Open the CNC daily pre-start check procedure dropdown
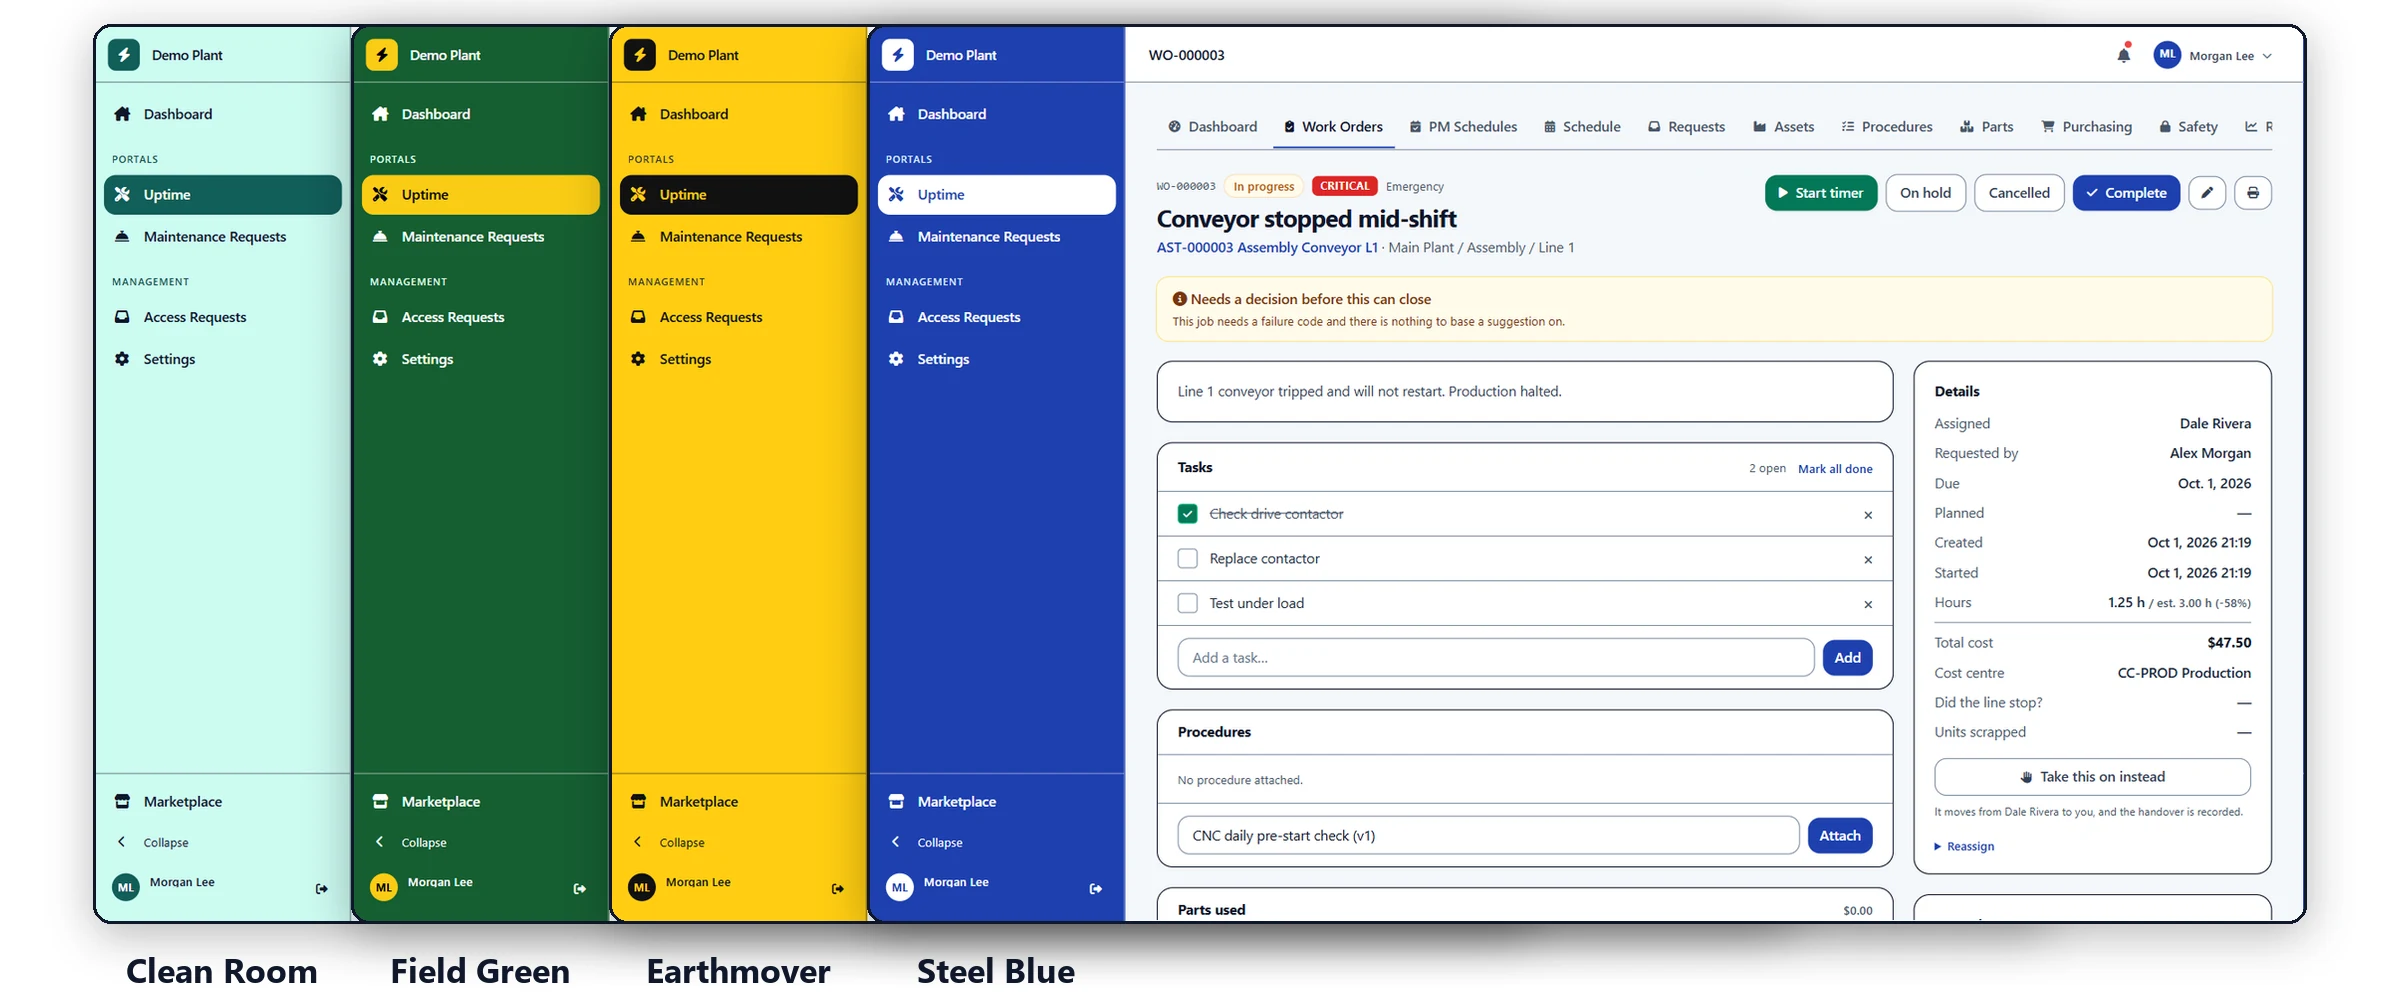The image size is (2400, 1000). pyautogui.click(x=1488, y=836)
